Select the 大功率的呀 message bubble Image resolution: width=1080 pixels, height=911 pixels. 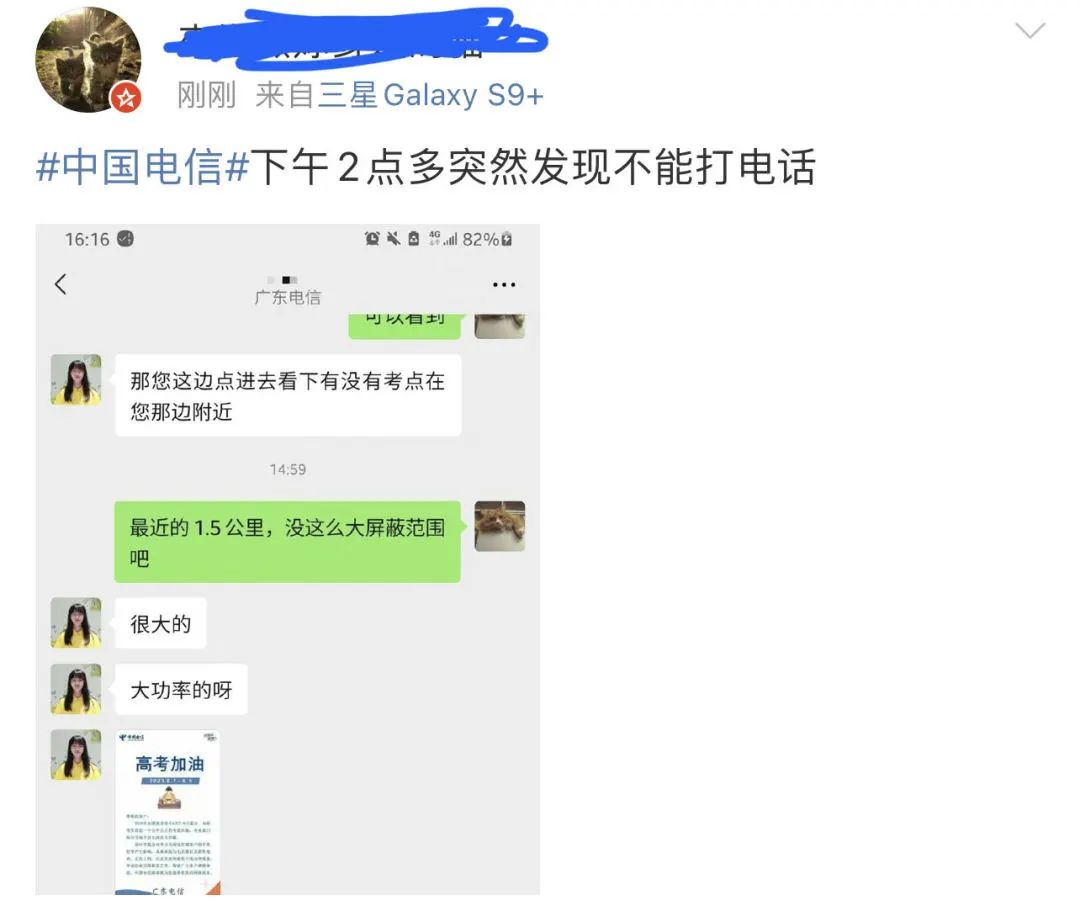pos(181,689)
